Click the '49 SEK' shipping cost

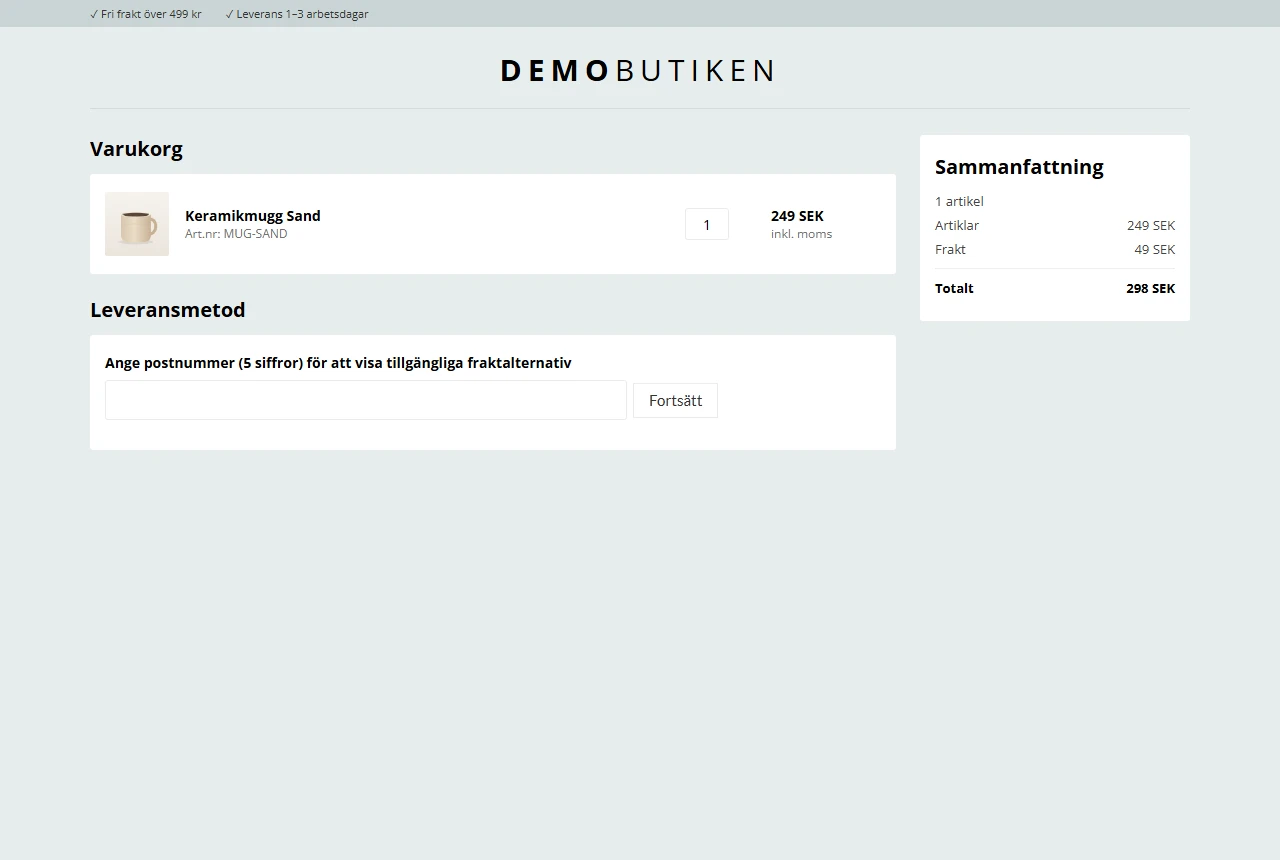coord(1154,249)
